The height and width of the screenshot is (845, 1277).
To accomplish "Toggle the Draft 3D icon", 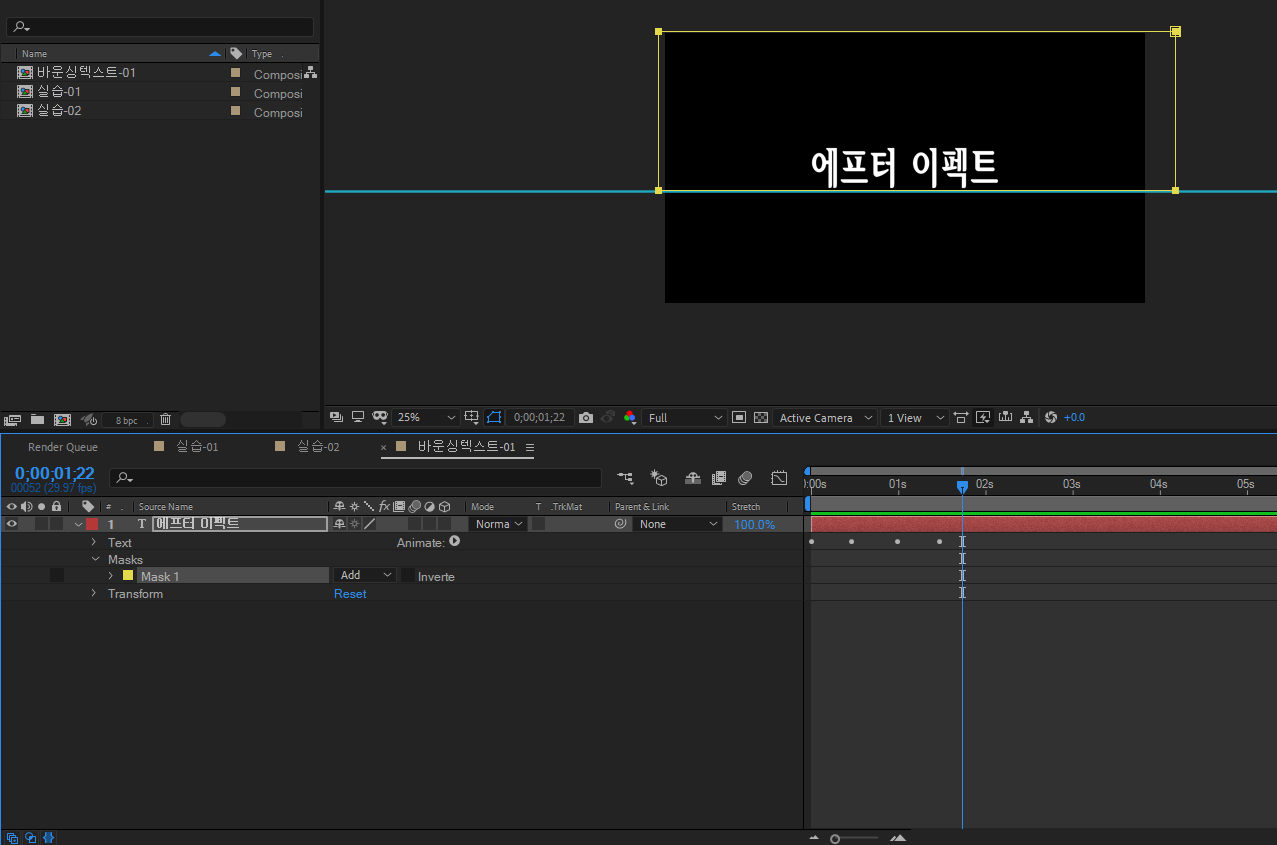I will coord(658,478).
